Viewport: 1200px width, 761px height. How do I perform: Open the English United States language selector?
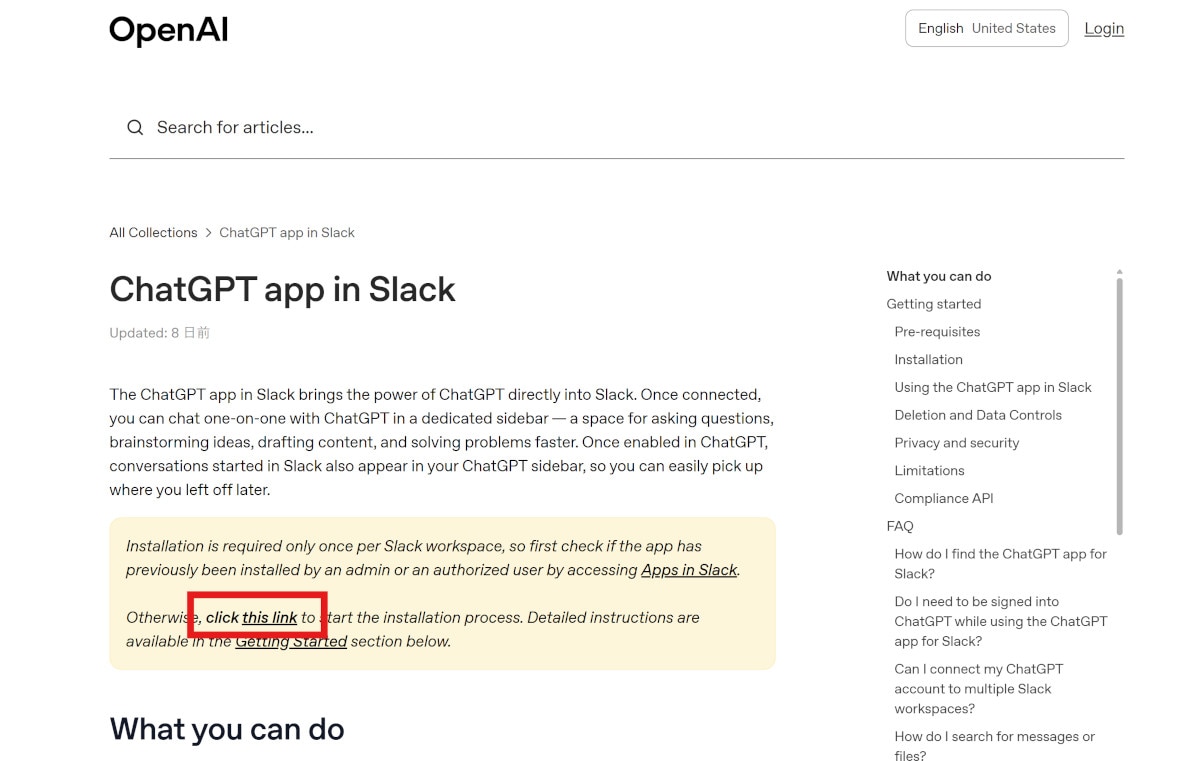986,28
